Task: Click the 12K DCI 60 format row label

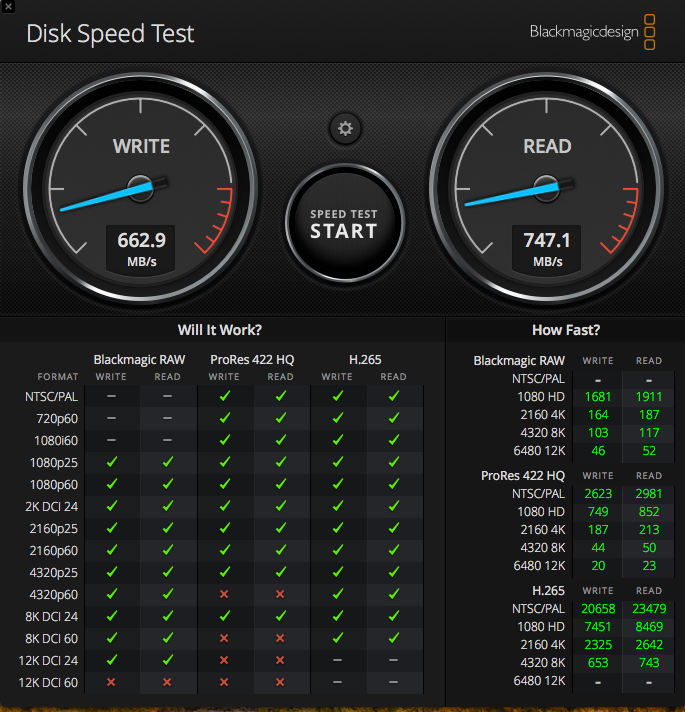Action: (x=48, y=682)
